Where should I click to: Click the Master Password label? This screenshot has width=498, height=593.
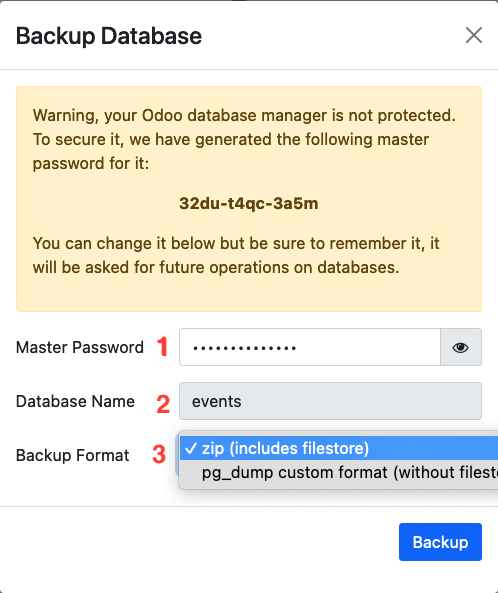[80, 347]
